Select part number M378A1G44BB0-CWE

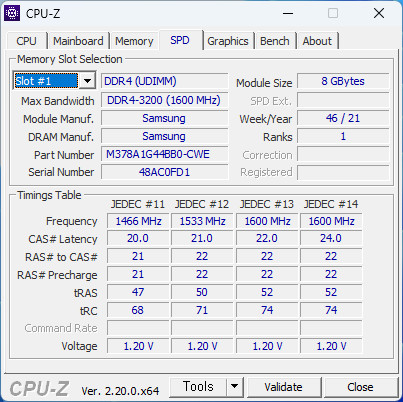pyautogui.click(x=165, y=154)
